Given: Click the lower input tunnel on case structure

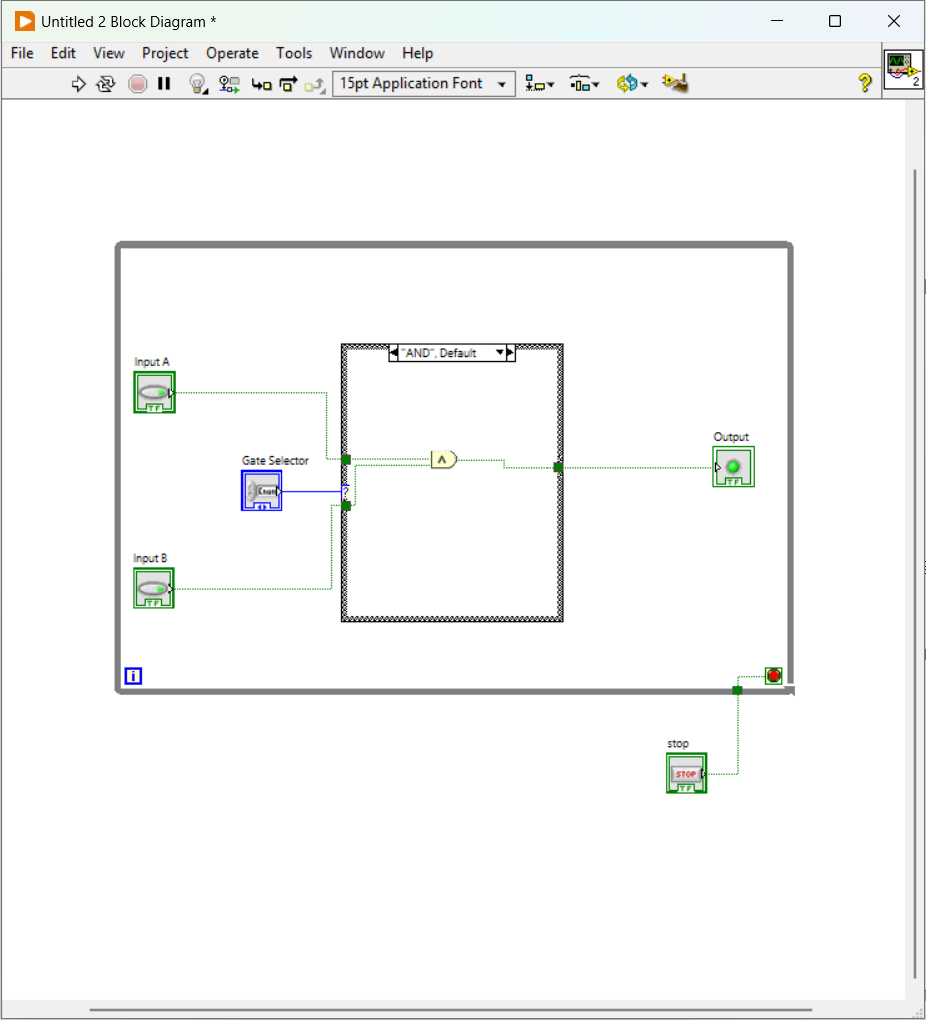Looking at the screenshot, I should click(346, 505).
